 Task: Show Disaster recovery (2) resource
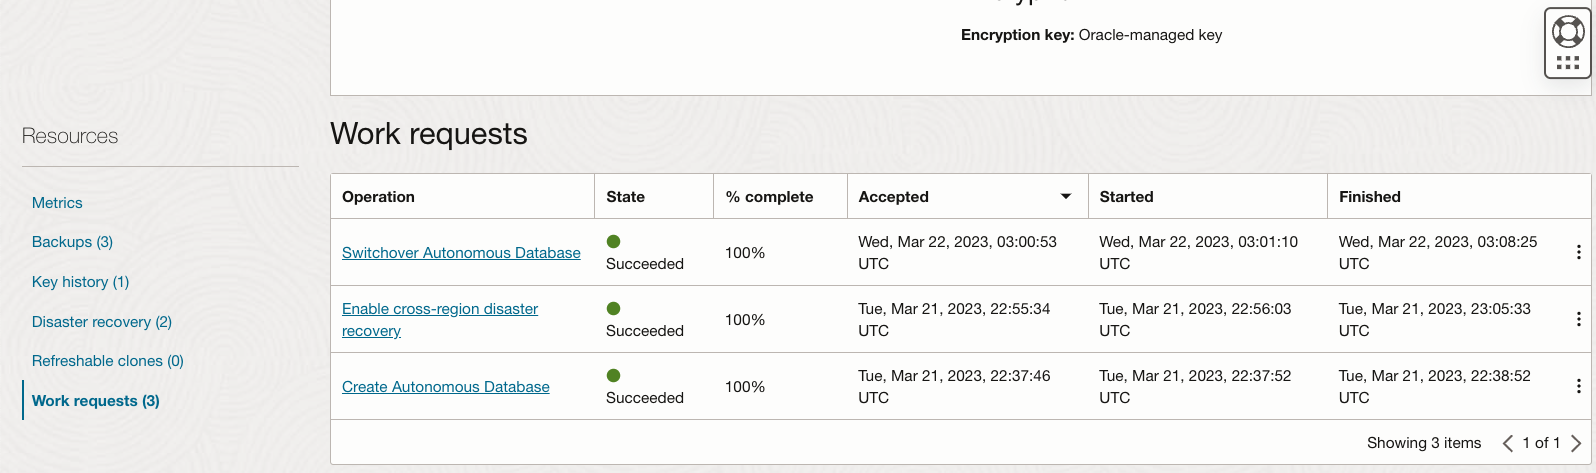(102, 322)
